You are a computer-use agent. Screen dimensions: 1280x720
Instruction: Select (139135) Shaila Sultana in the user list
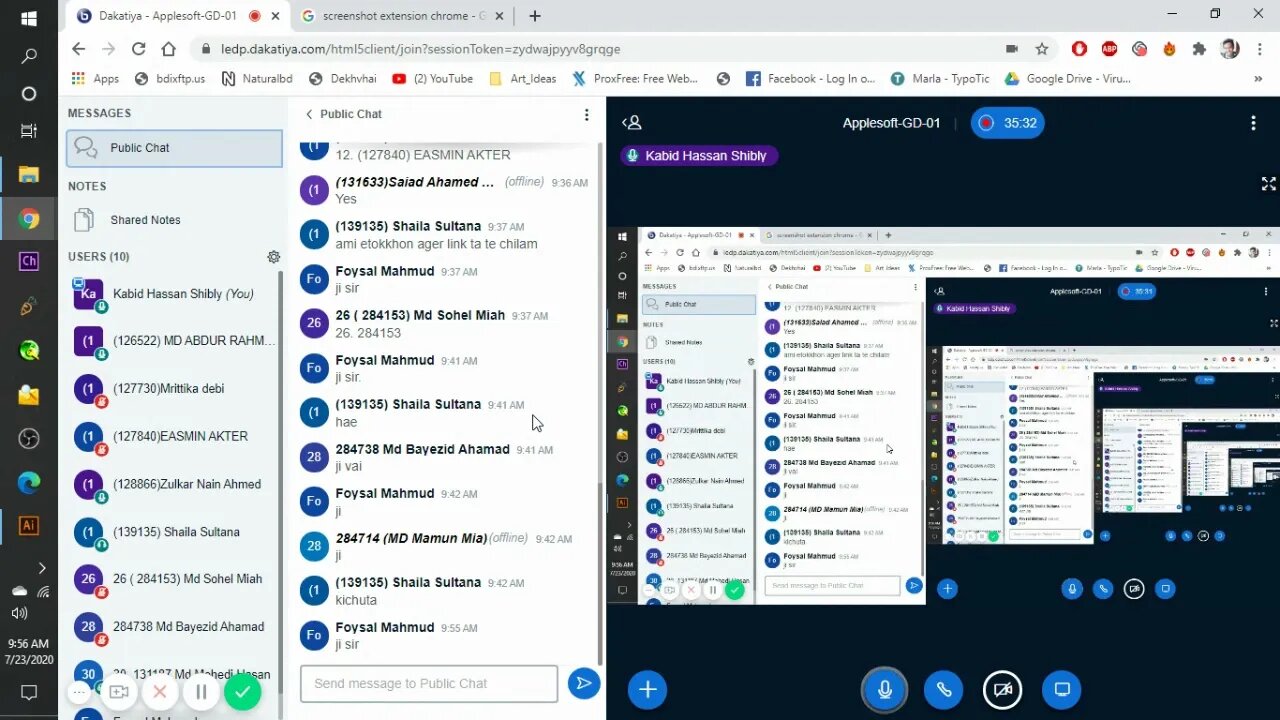[x=175, y=532]
